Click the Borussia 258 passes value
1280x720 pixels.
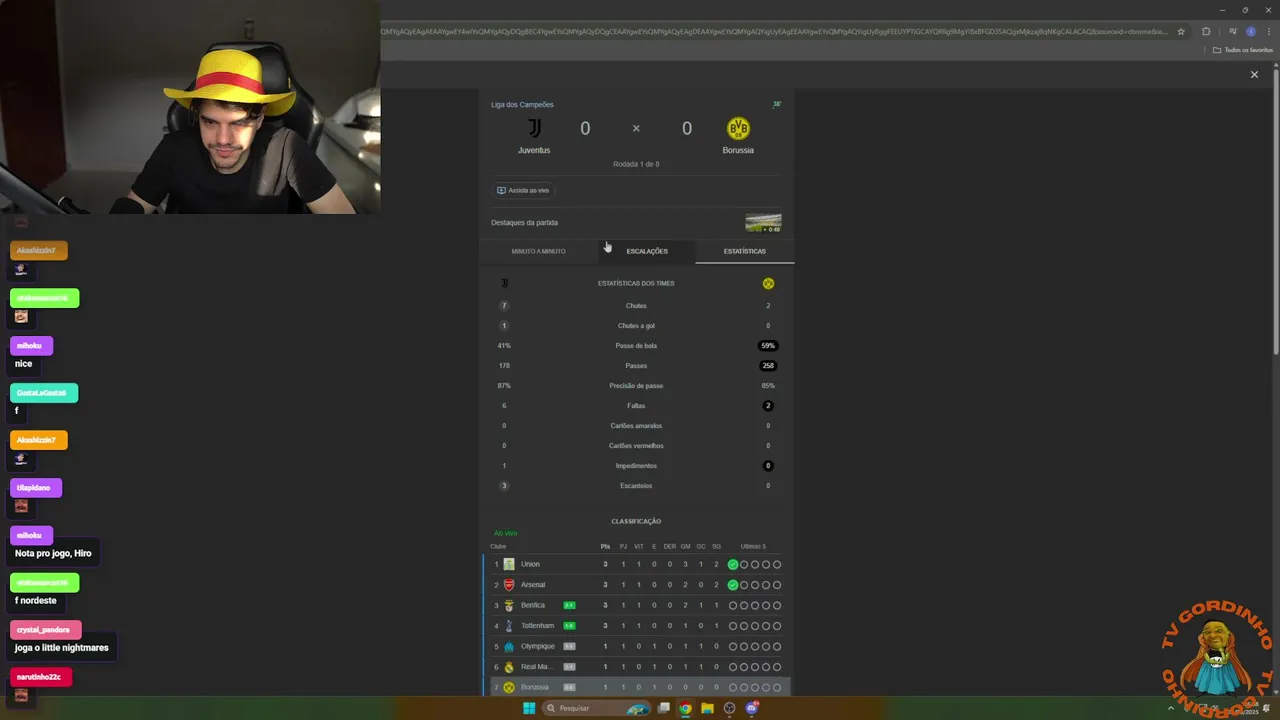point(768,365)
